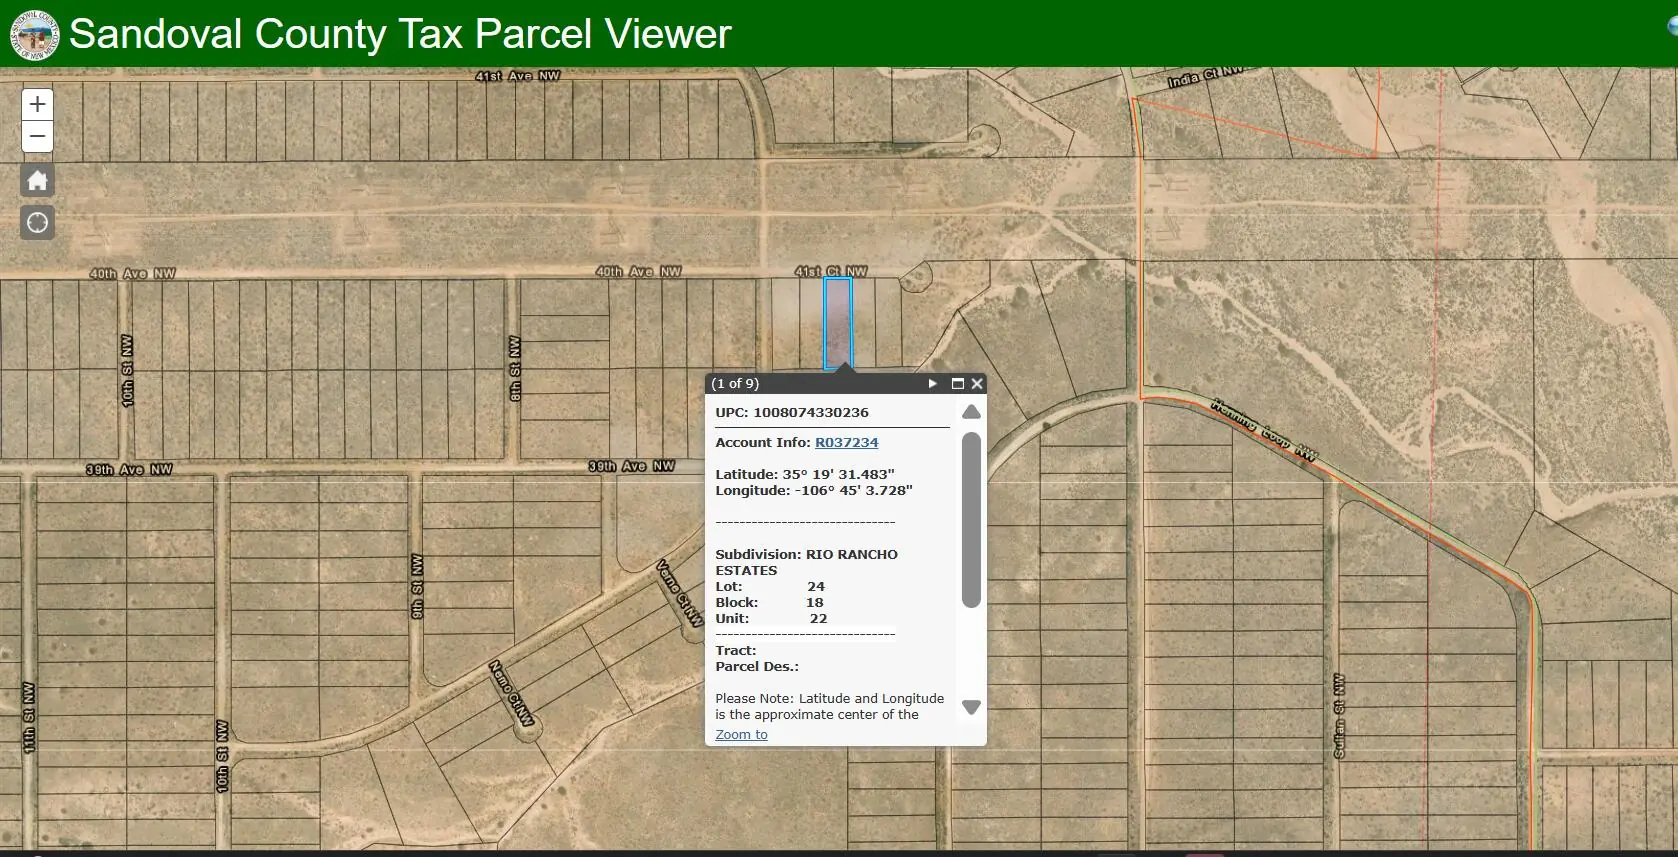
Task: Zoom in on the parcel map
Action: coord(37,104)
